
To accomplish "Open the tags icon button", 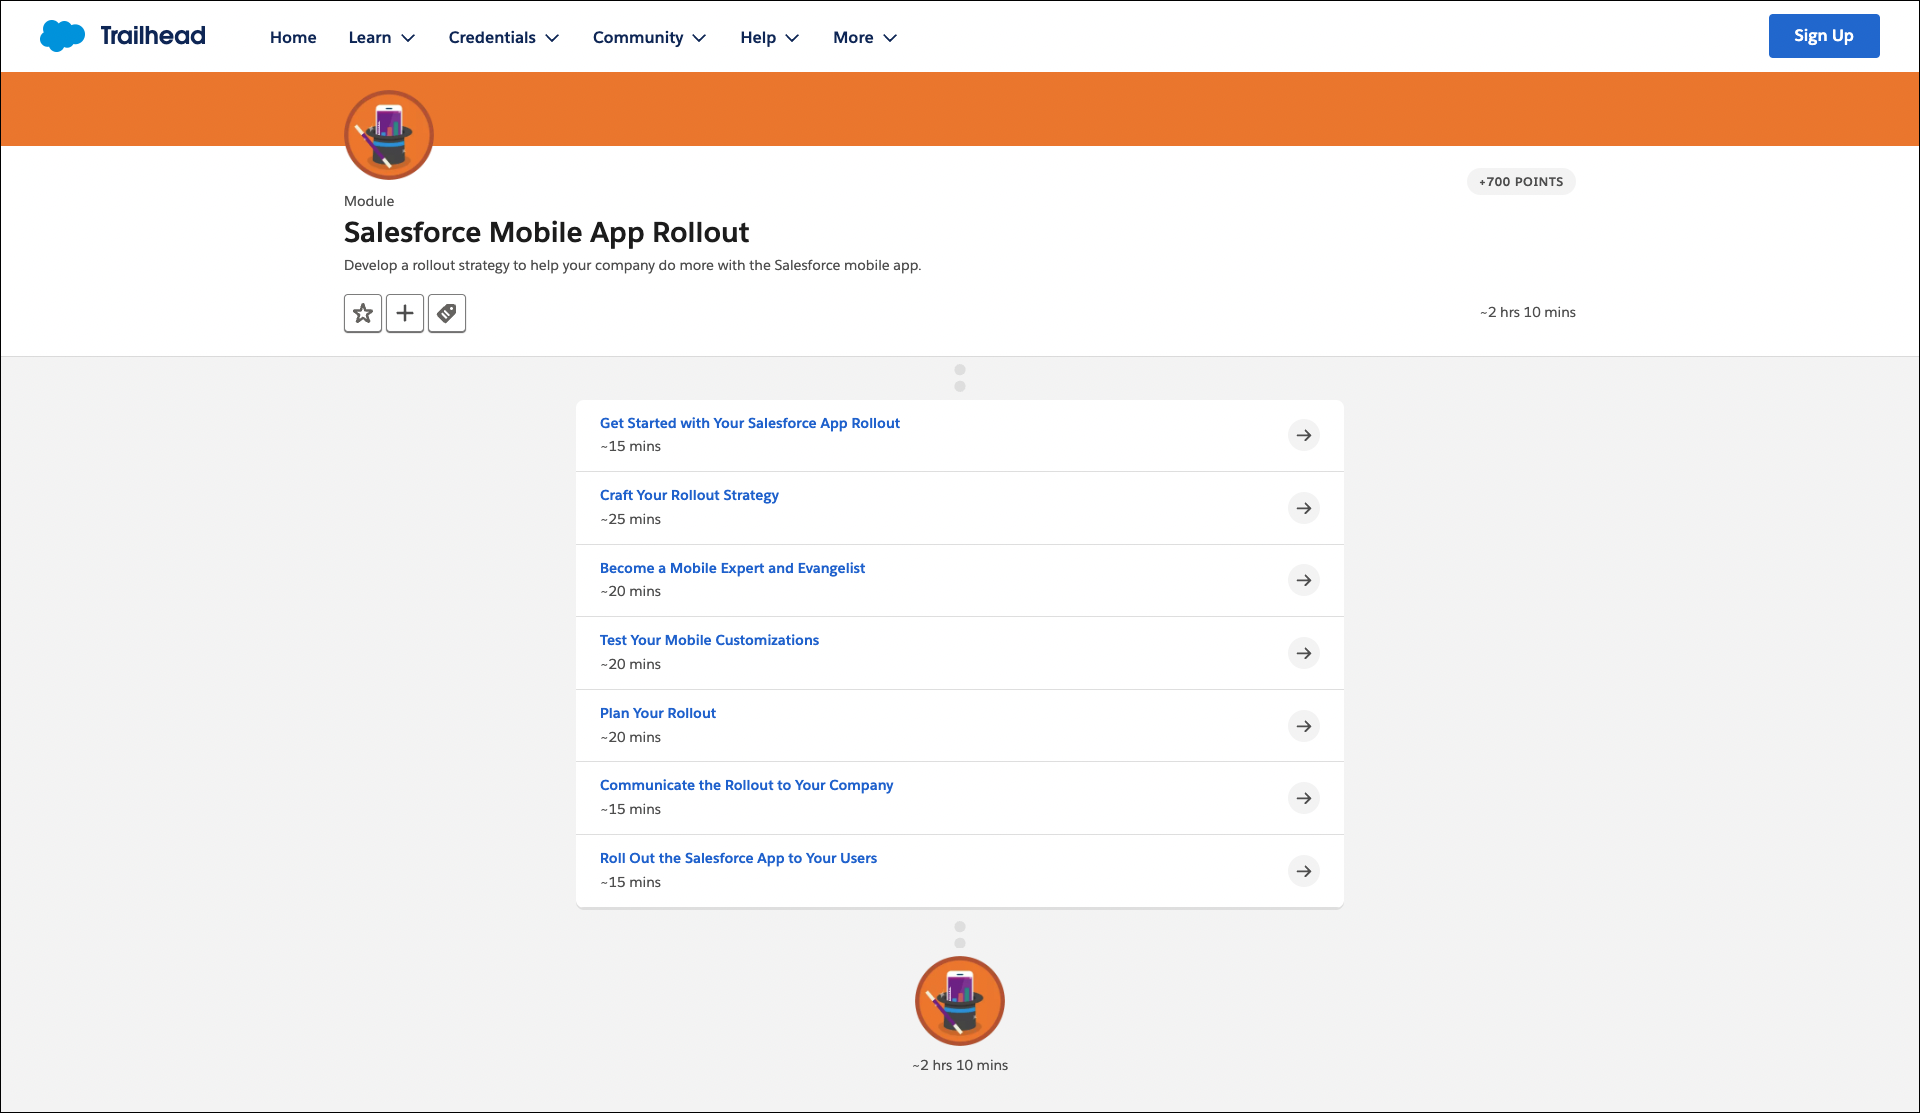I will [447, 313].
